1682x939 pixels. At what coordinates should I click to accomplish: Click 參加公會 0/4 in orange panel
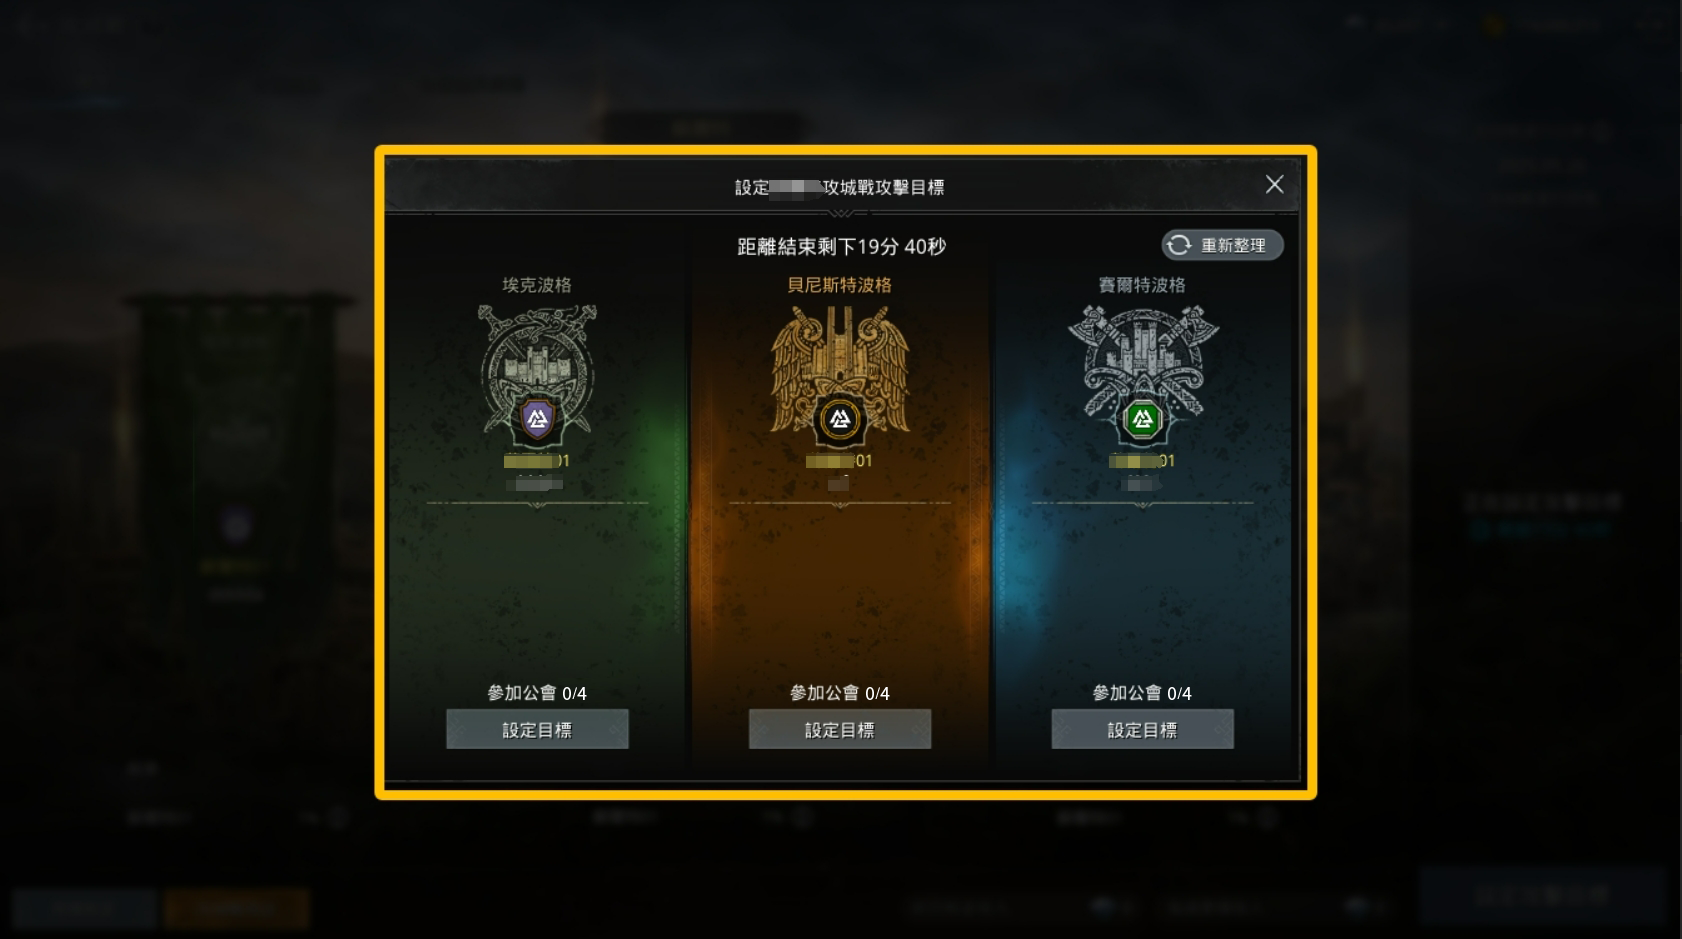(840, 693)
